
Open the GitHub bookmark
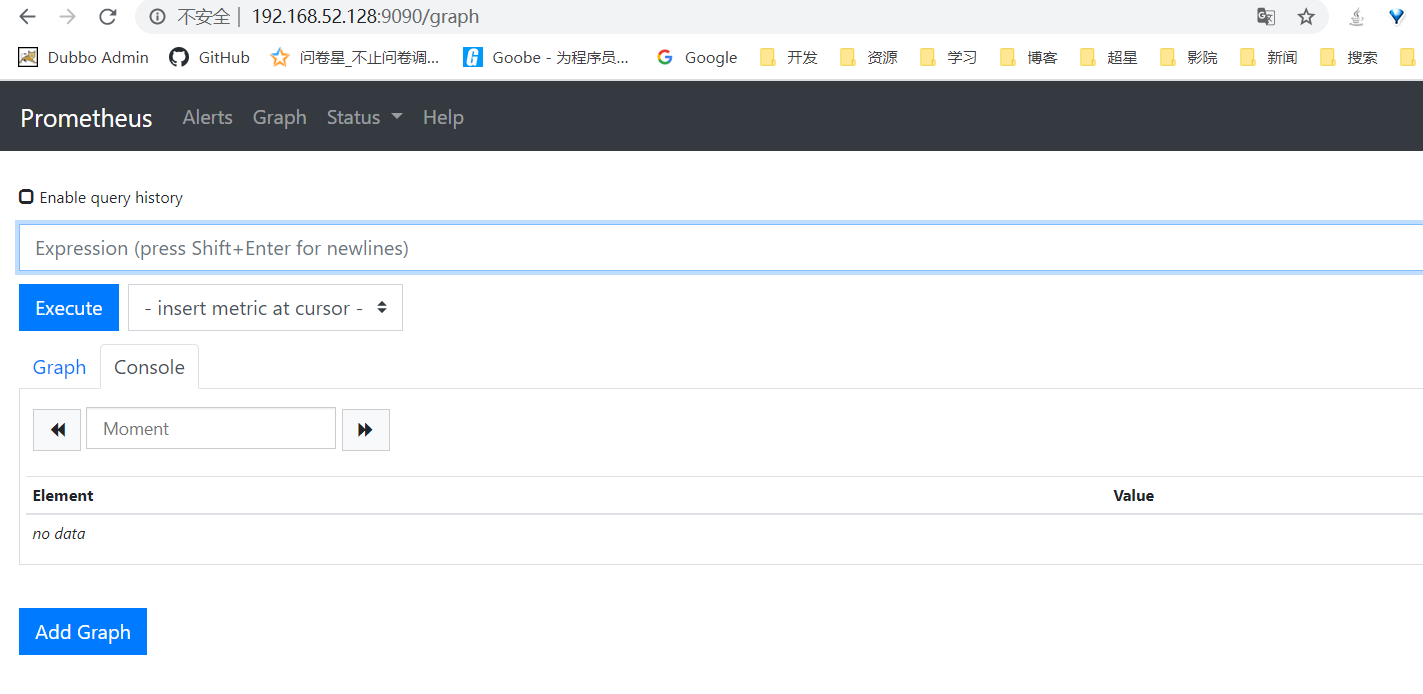click(x=209, y=57)
